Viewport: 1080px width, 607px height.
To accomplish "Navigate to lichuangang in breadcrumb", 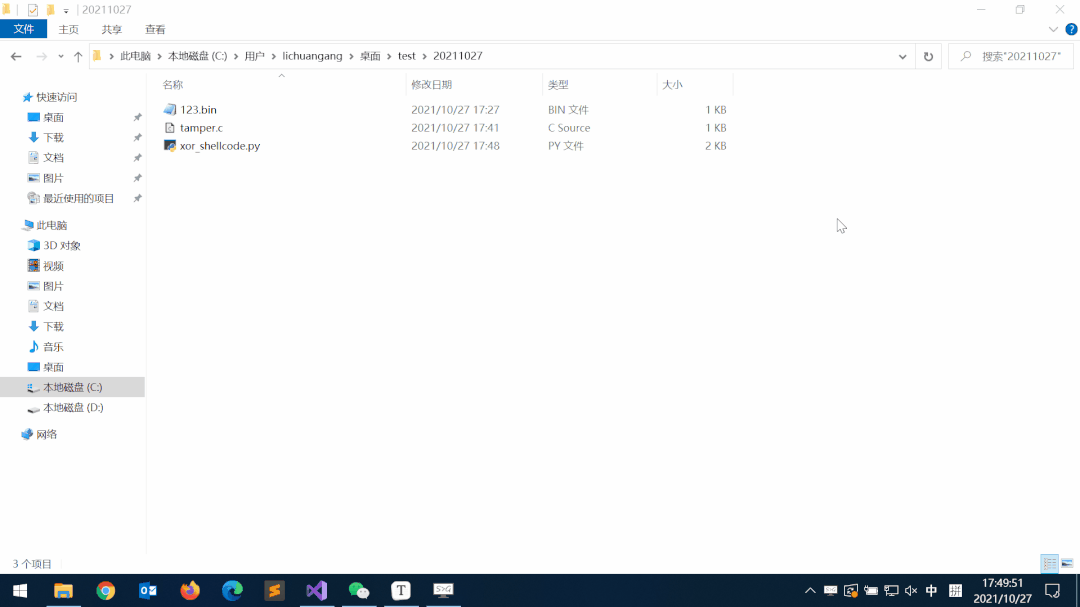I will click(312, 56).
